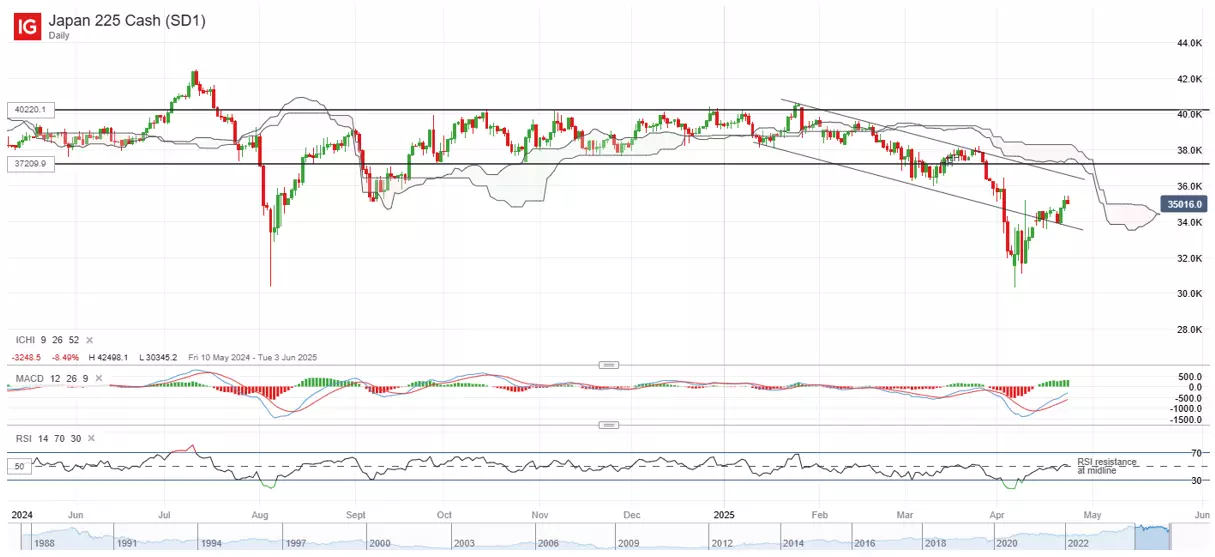The width and height of the screenshot is (1215, 557).
Task: Select the RSI 50 midline label
Action: coord(17,467)
